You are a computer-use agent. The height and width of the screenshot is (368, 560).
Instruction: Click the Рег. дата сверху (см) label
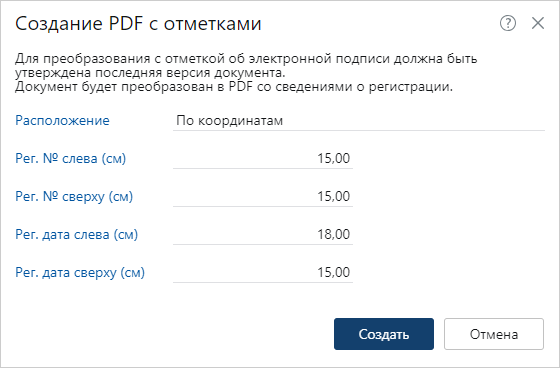80,273
